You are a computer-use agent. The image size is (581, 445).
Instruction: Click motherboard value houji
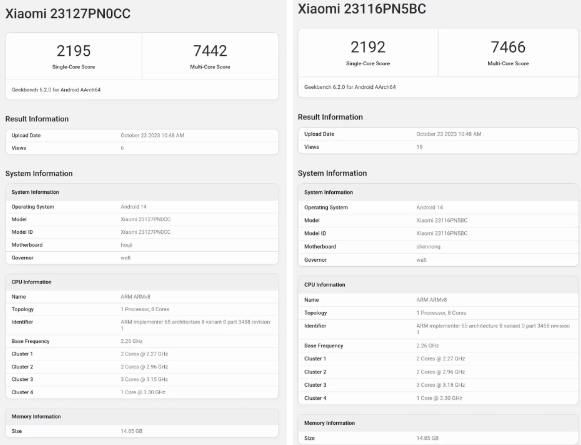click(126, 245)
